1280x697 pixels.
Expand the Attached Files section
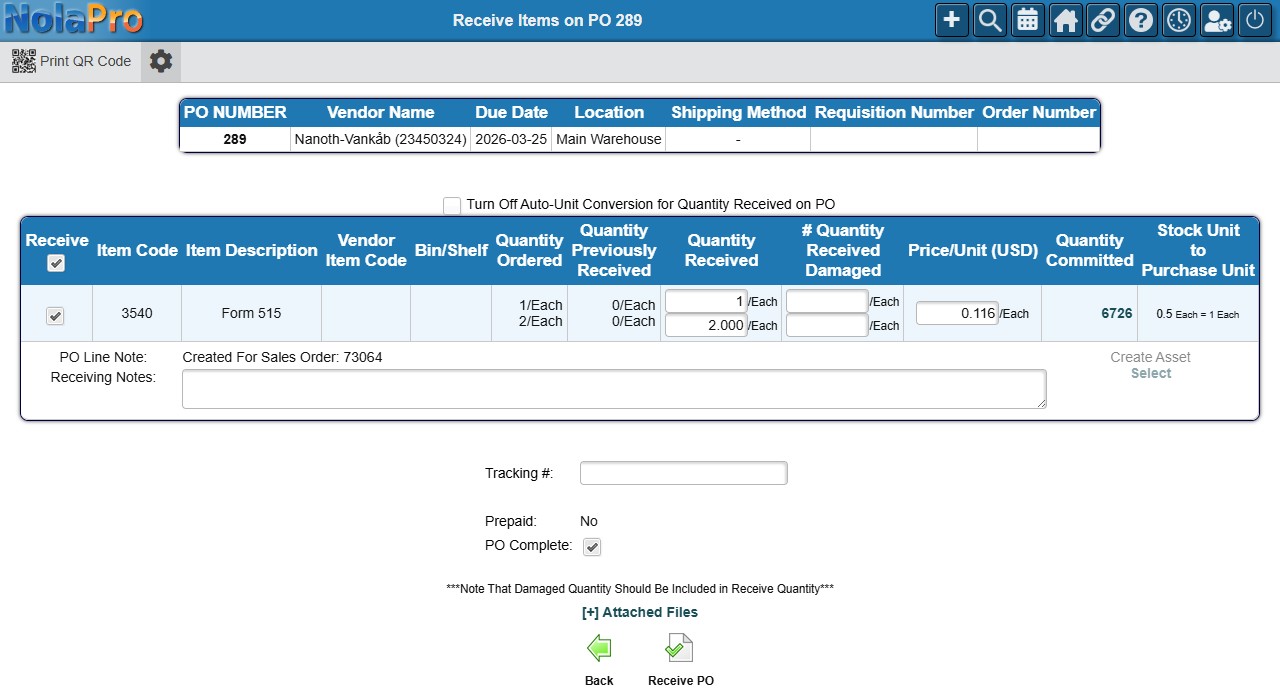640,612
